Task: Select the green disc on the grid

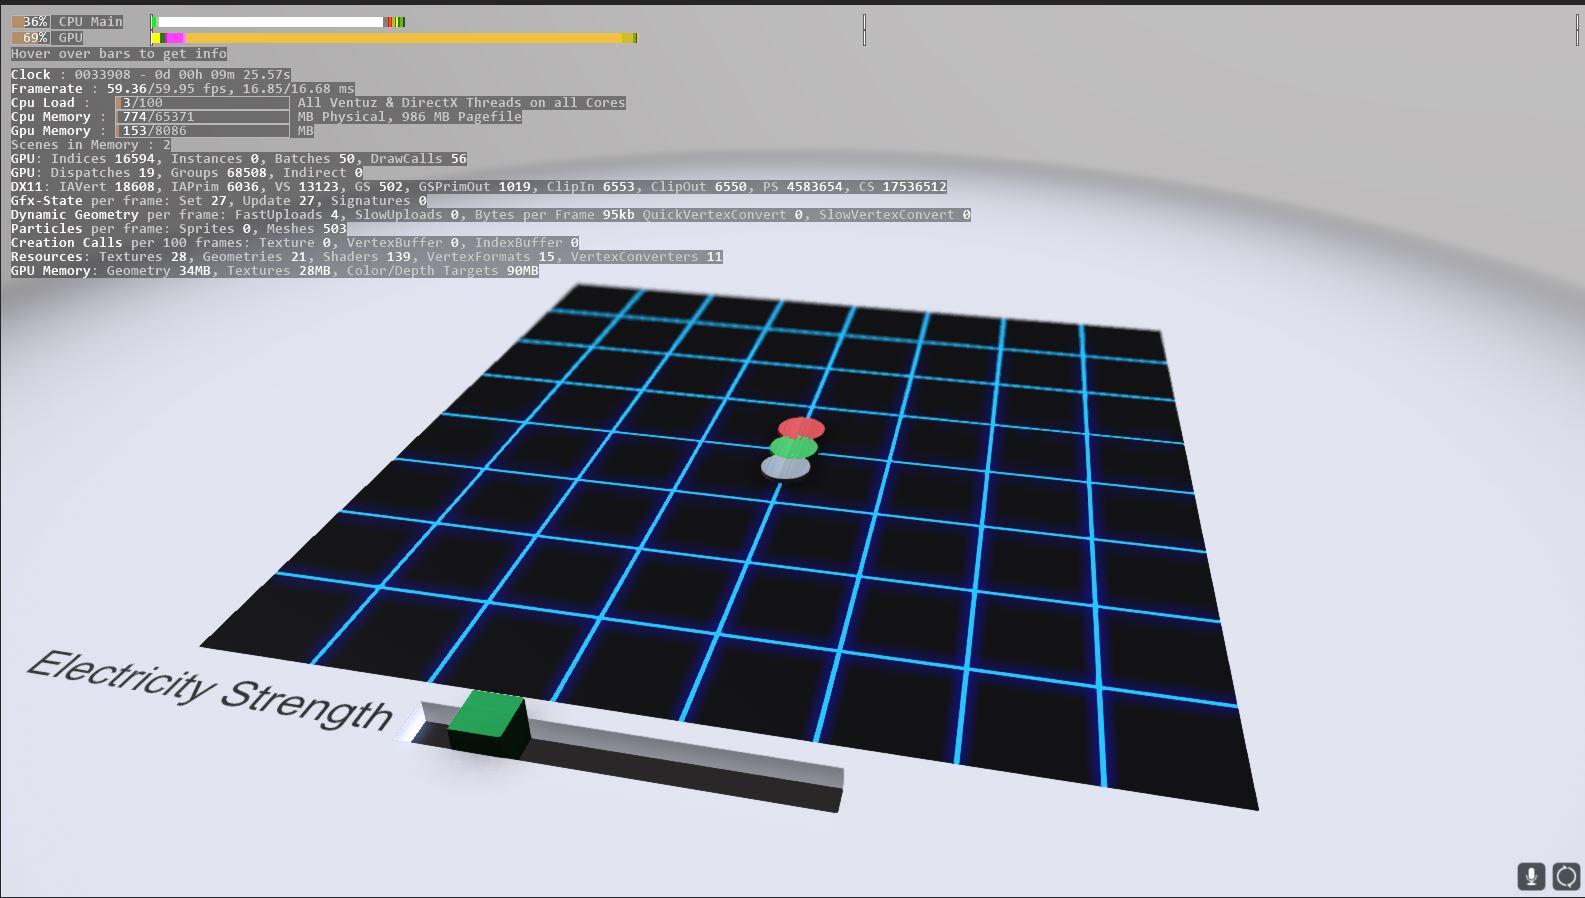Action: pos(794,447)
